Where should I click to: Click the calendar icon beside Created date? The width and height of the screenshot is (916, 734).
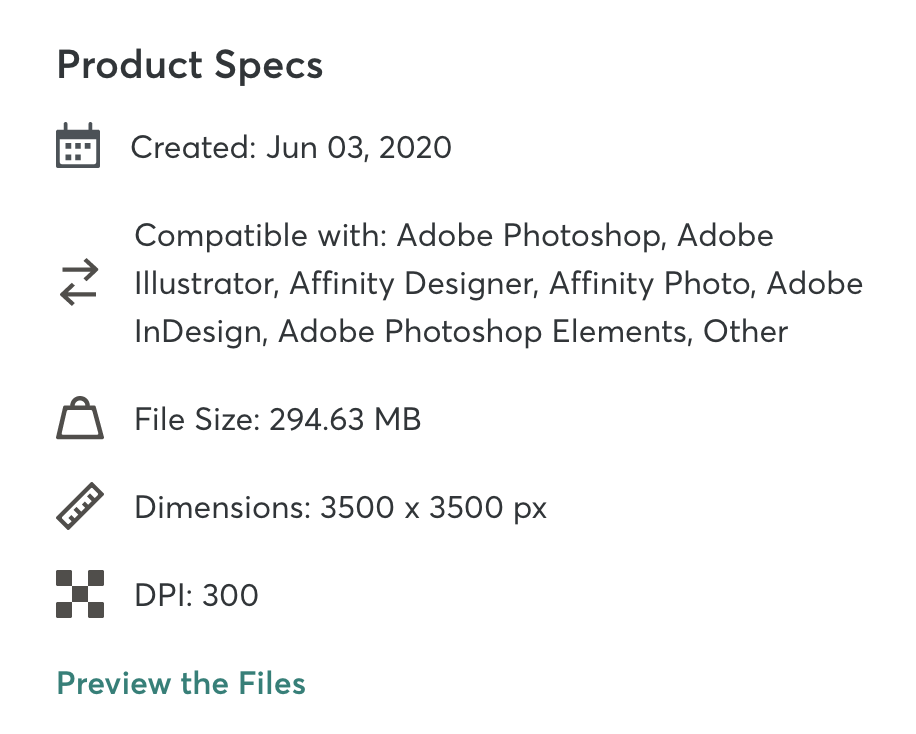coord(78,146)
